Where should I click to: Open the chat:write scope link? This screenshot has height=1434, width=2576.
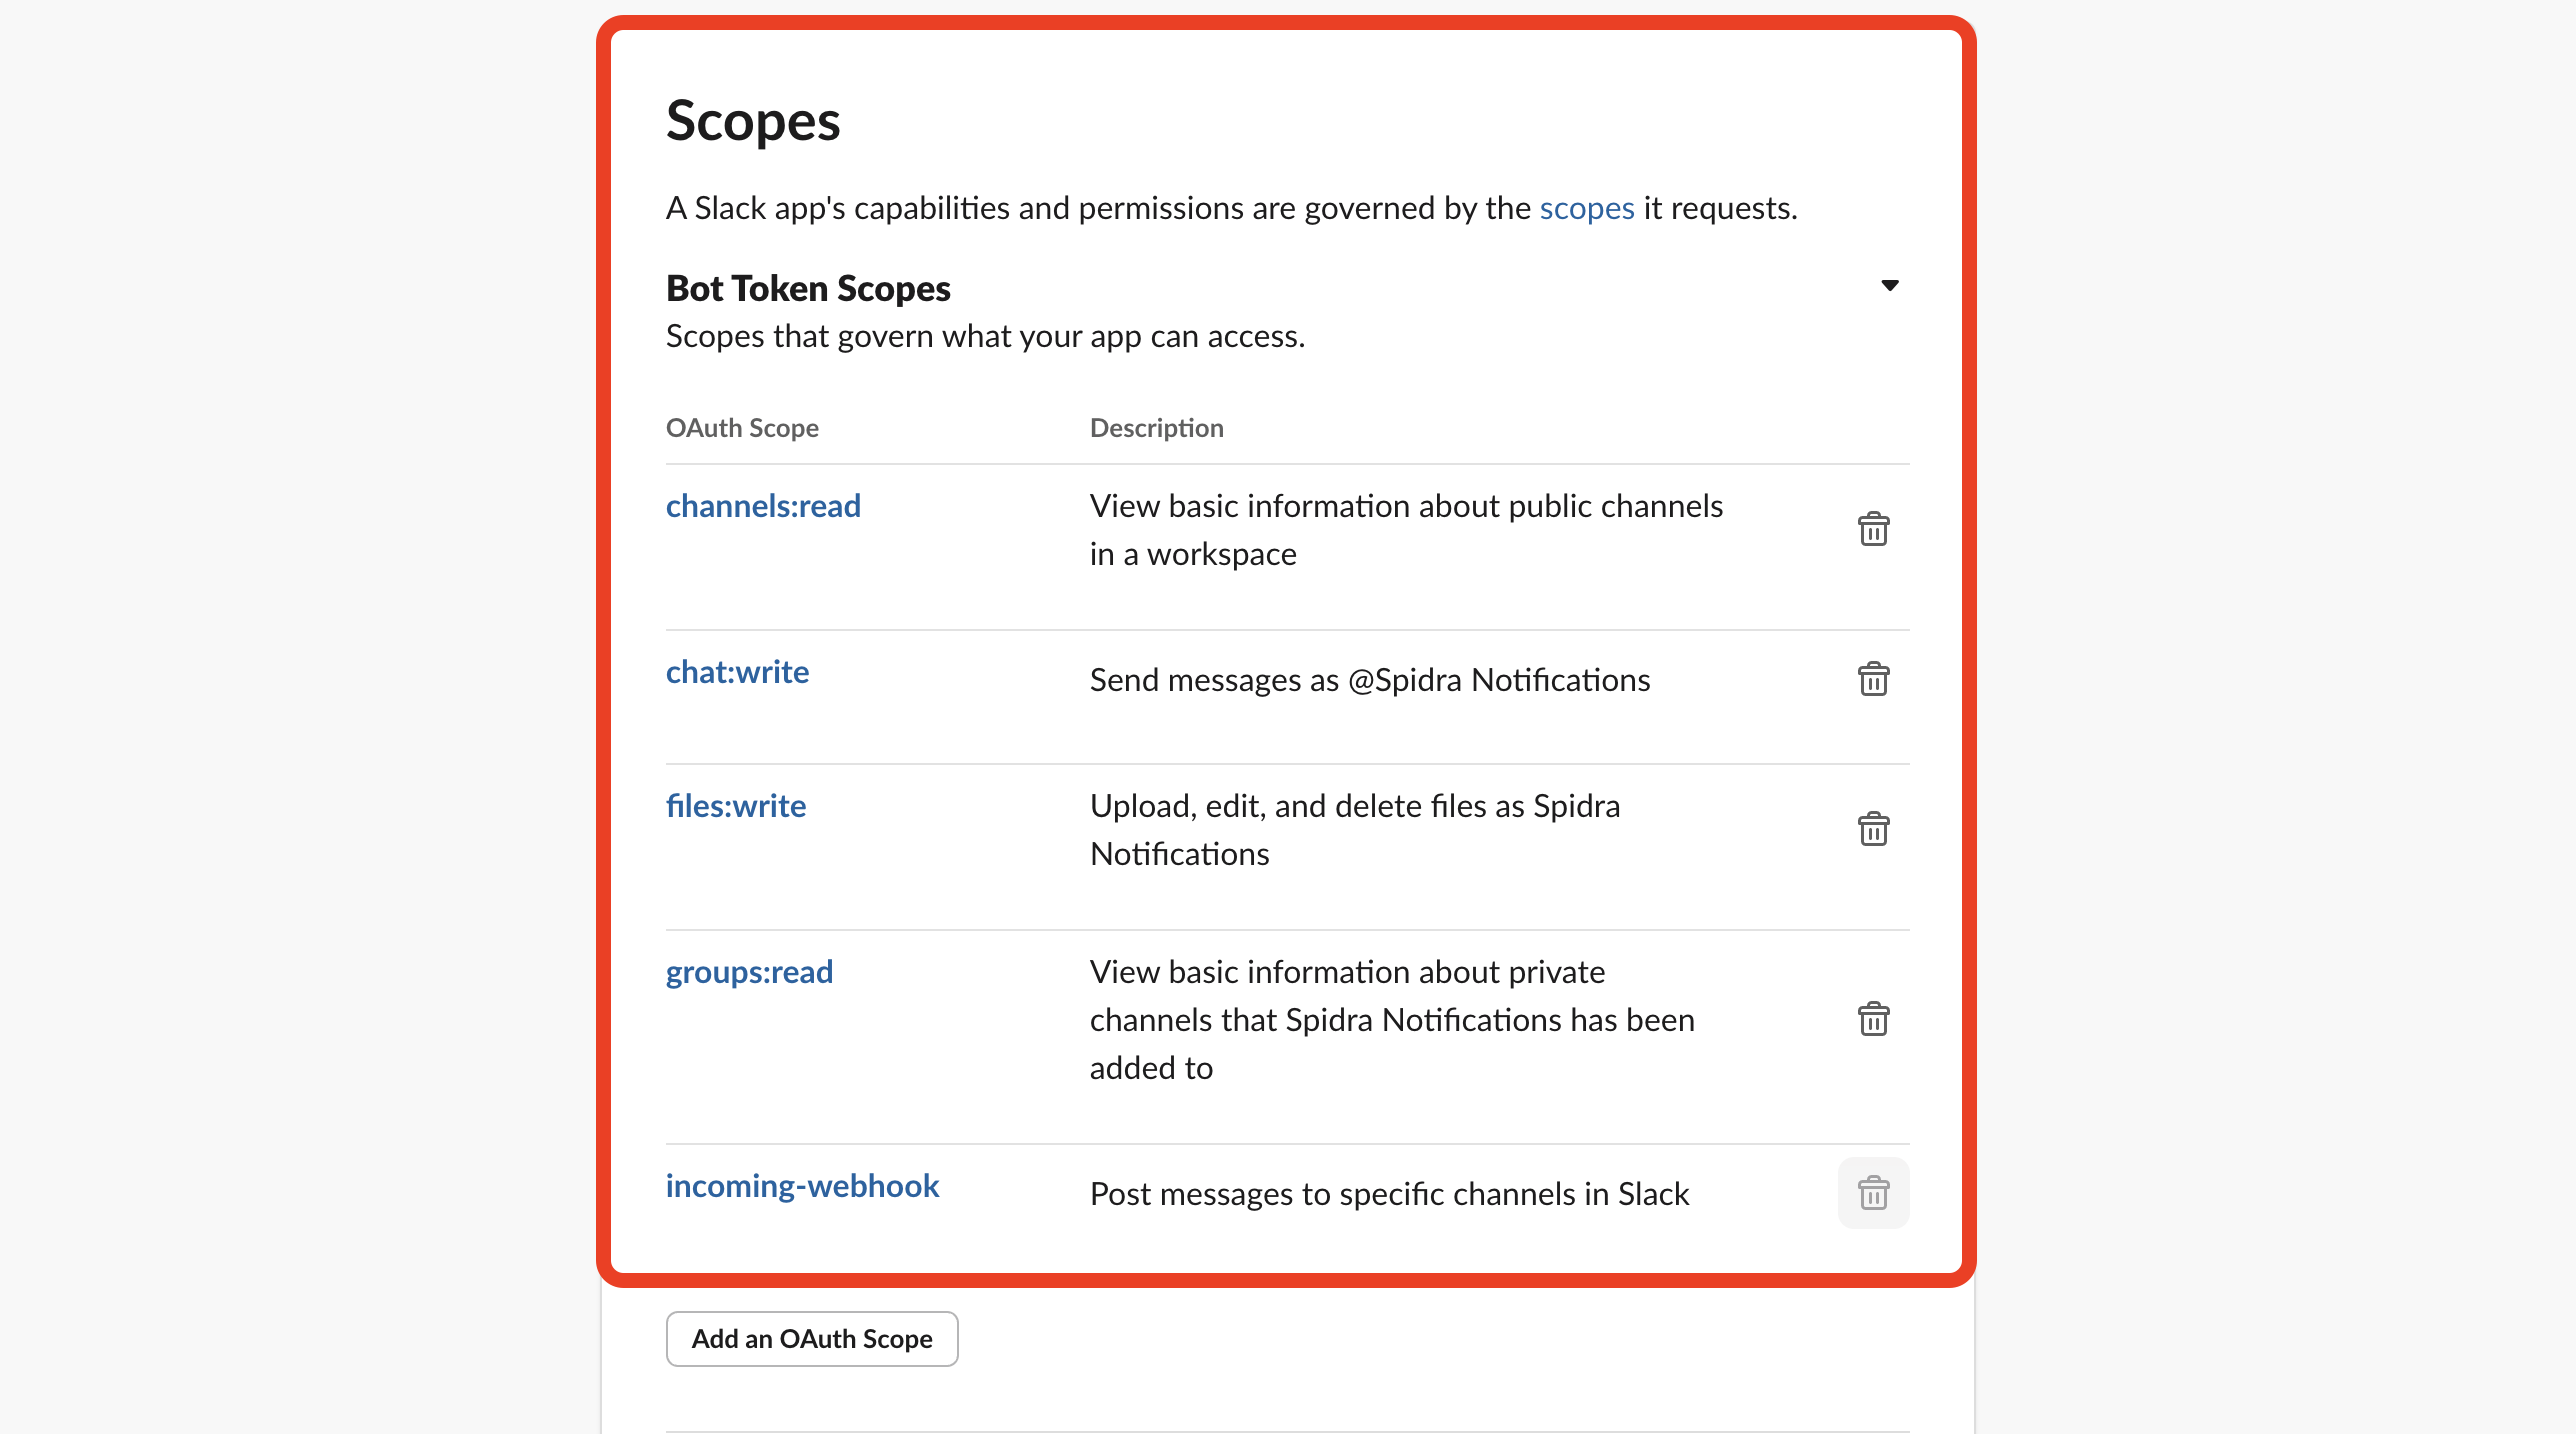click(736, 671)
